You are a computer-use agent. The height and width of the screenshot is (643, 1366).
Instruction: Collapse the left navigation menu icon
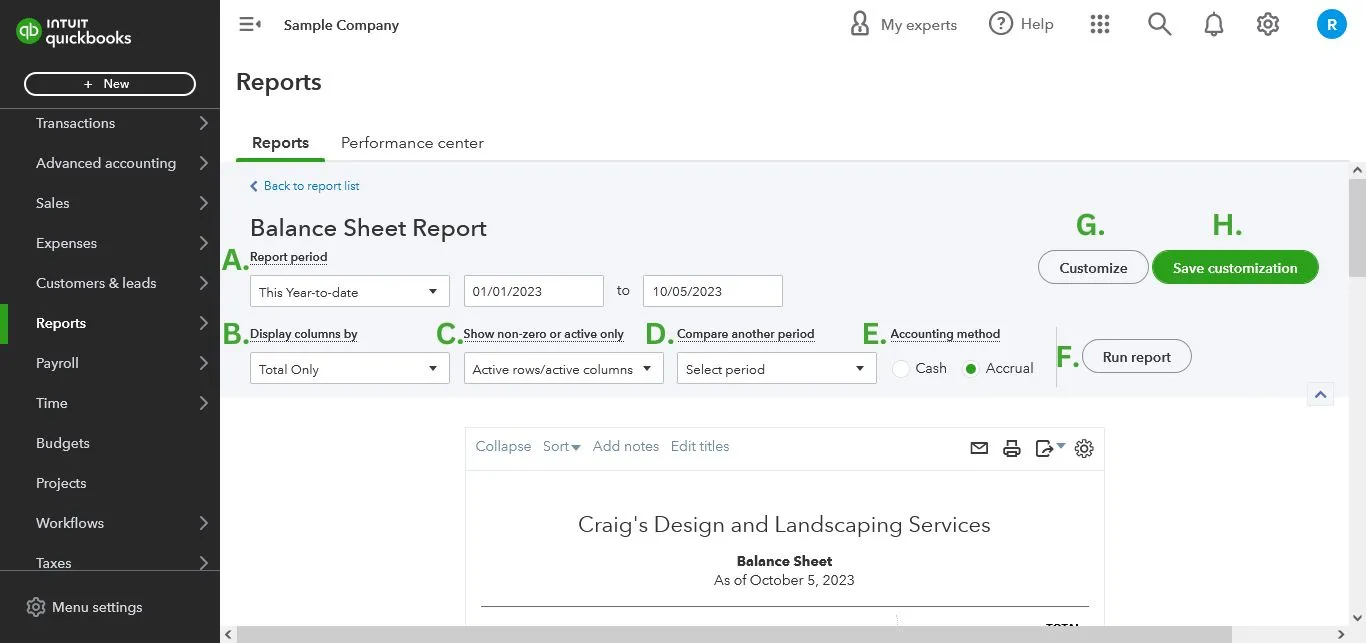pyautogui.click(x=250, y=25)
